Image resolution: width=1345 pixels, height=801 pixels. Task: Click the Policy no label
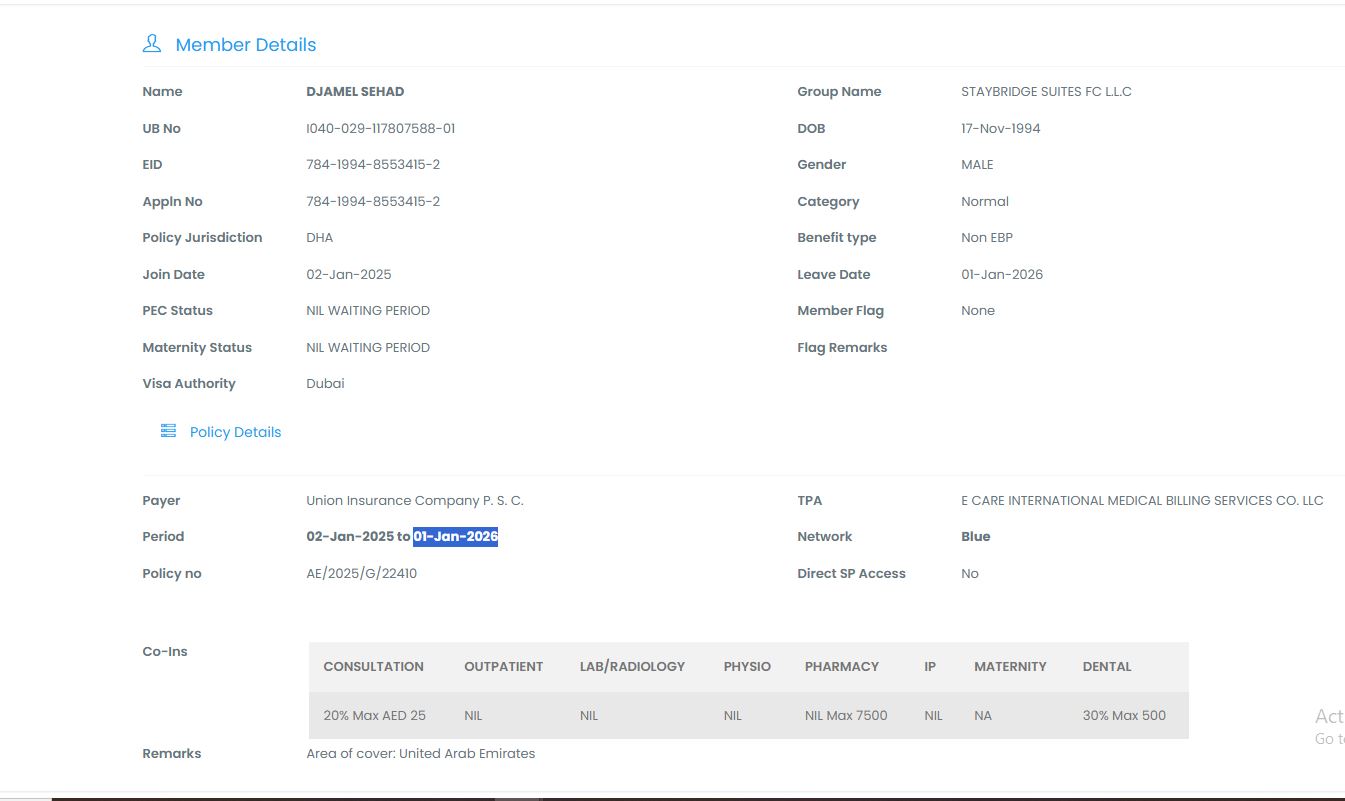pos(172,574)
